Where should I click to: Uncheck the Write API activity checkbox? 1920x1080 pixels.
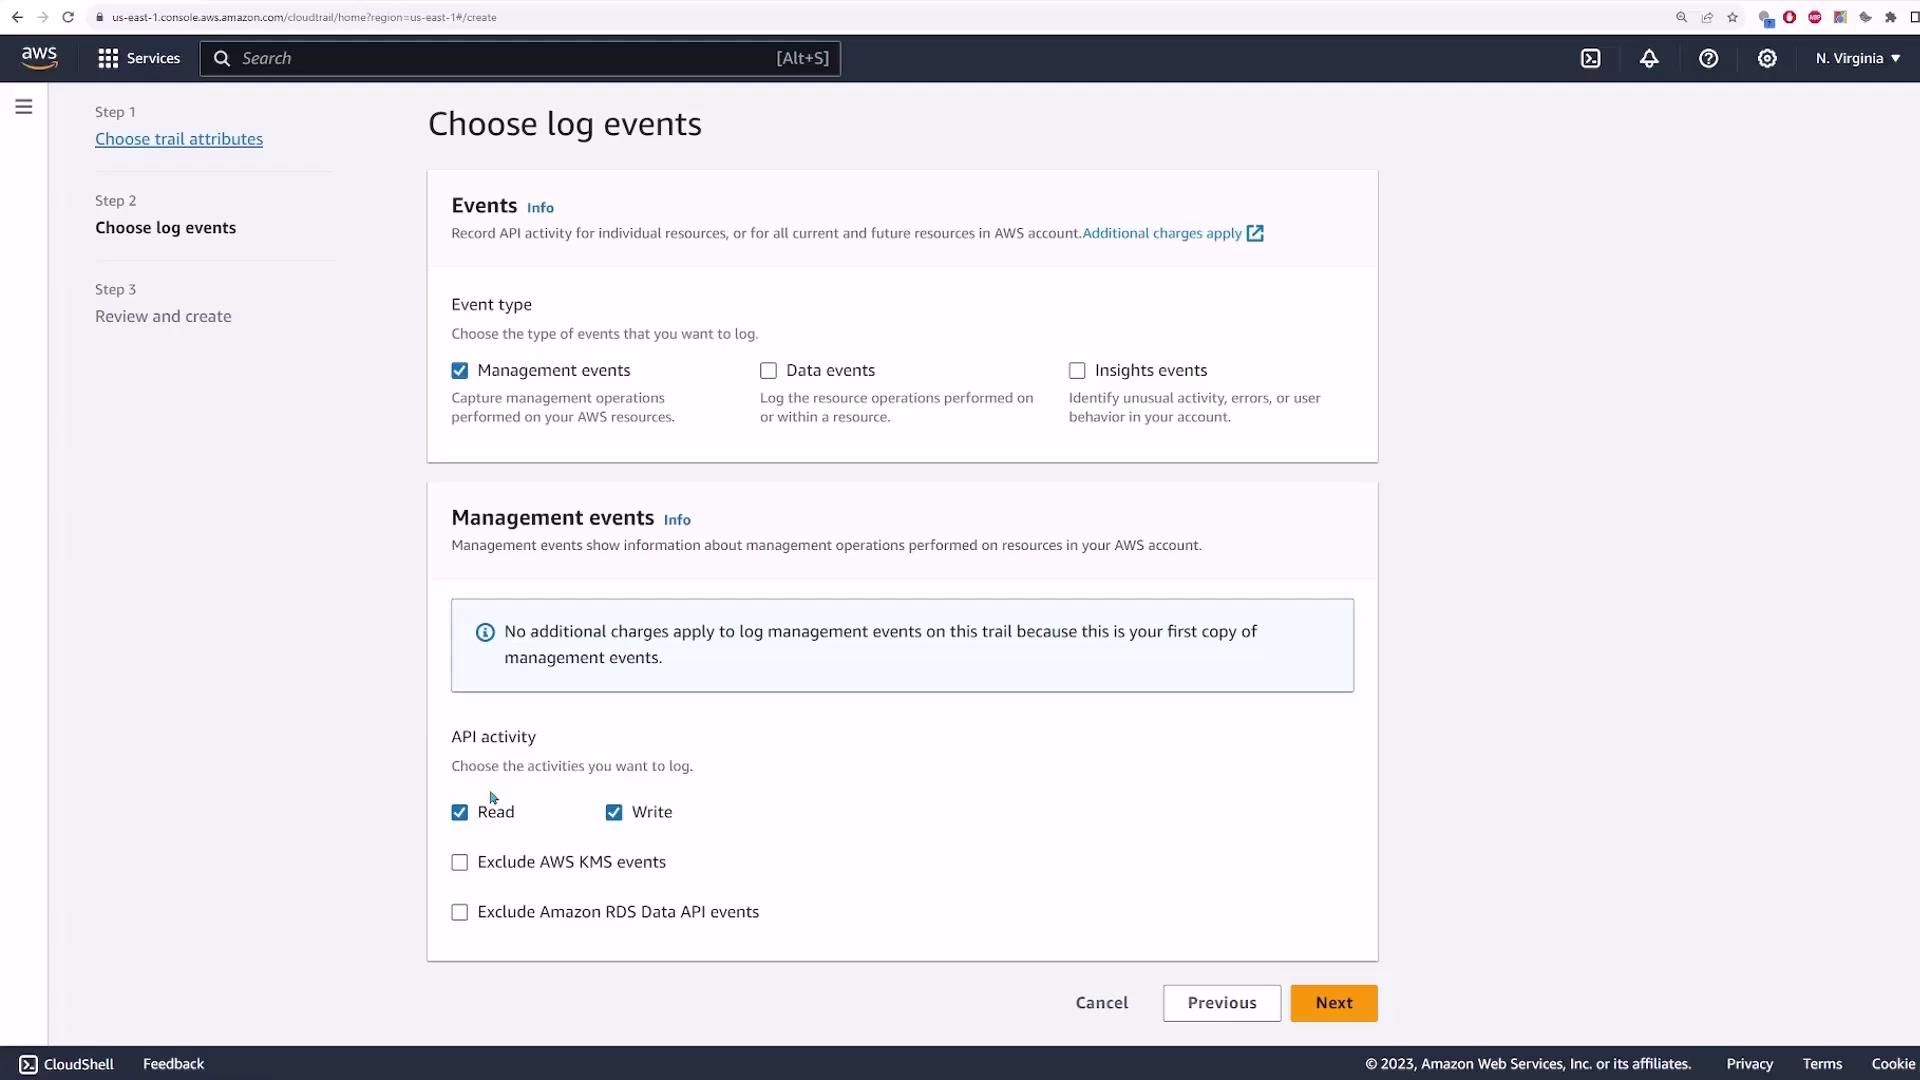614,812
